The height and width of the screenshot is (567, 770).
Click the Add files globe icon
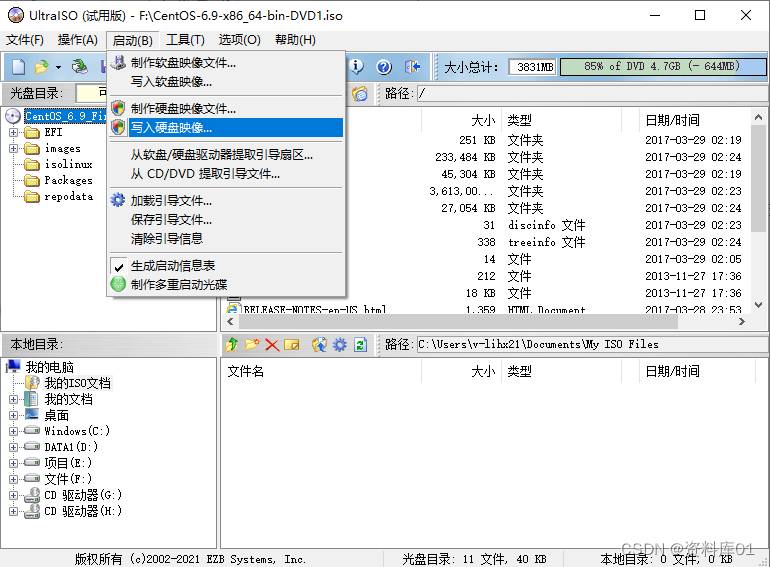pos(319,345)
